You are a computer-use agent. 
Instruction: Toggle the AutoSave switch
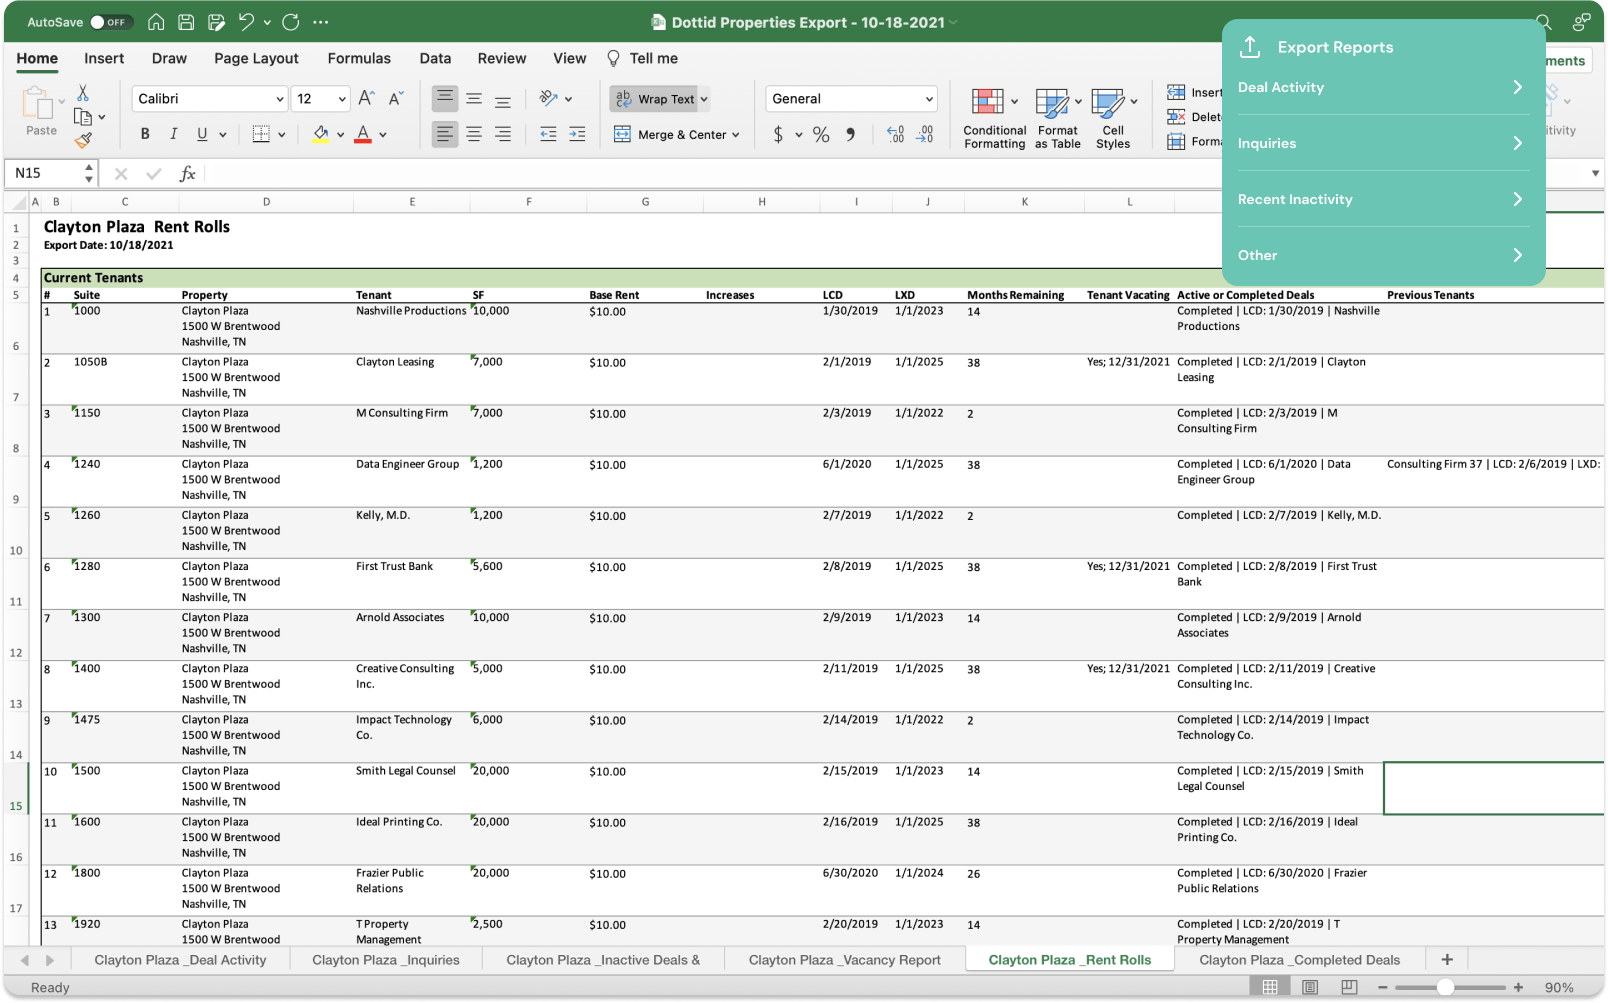(x=111, y=22)
